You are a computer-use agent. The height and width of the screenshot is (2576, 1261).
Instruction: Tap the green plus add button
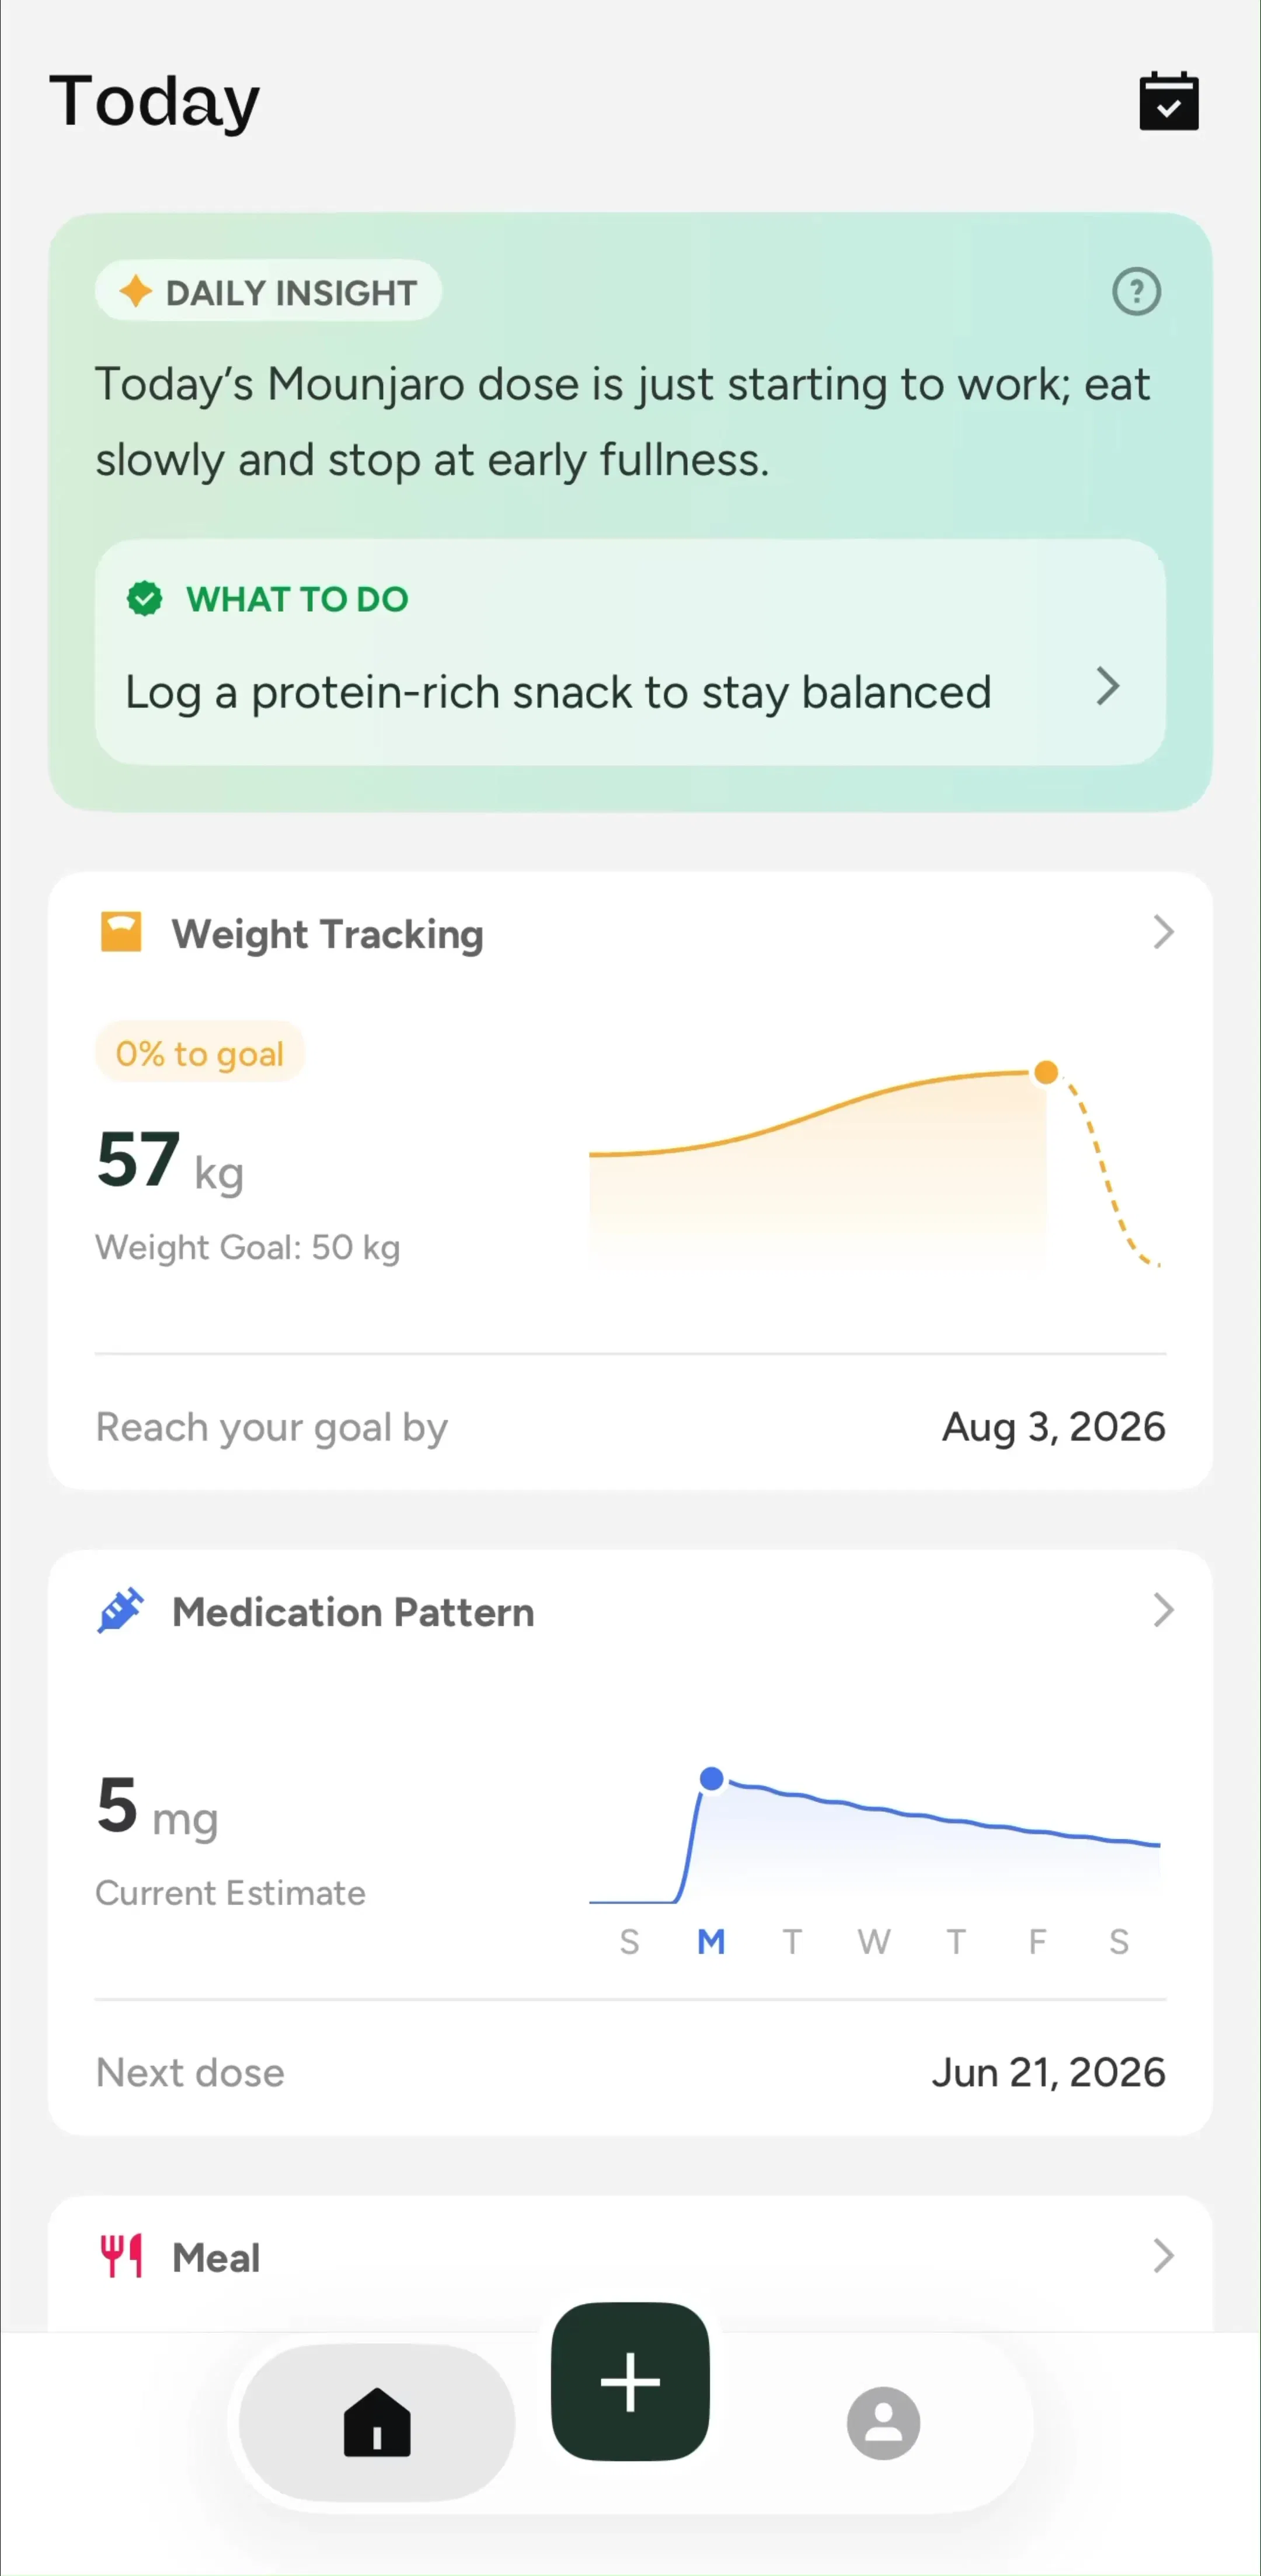[x=630, y=2381]
